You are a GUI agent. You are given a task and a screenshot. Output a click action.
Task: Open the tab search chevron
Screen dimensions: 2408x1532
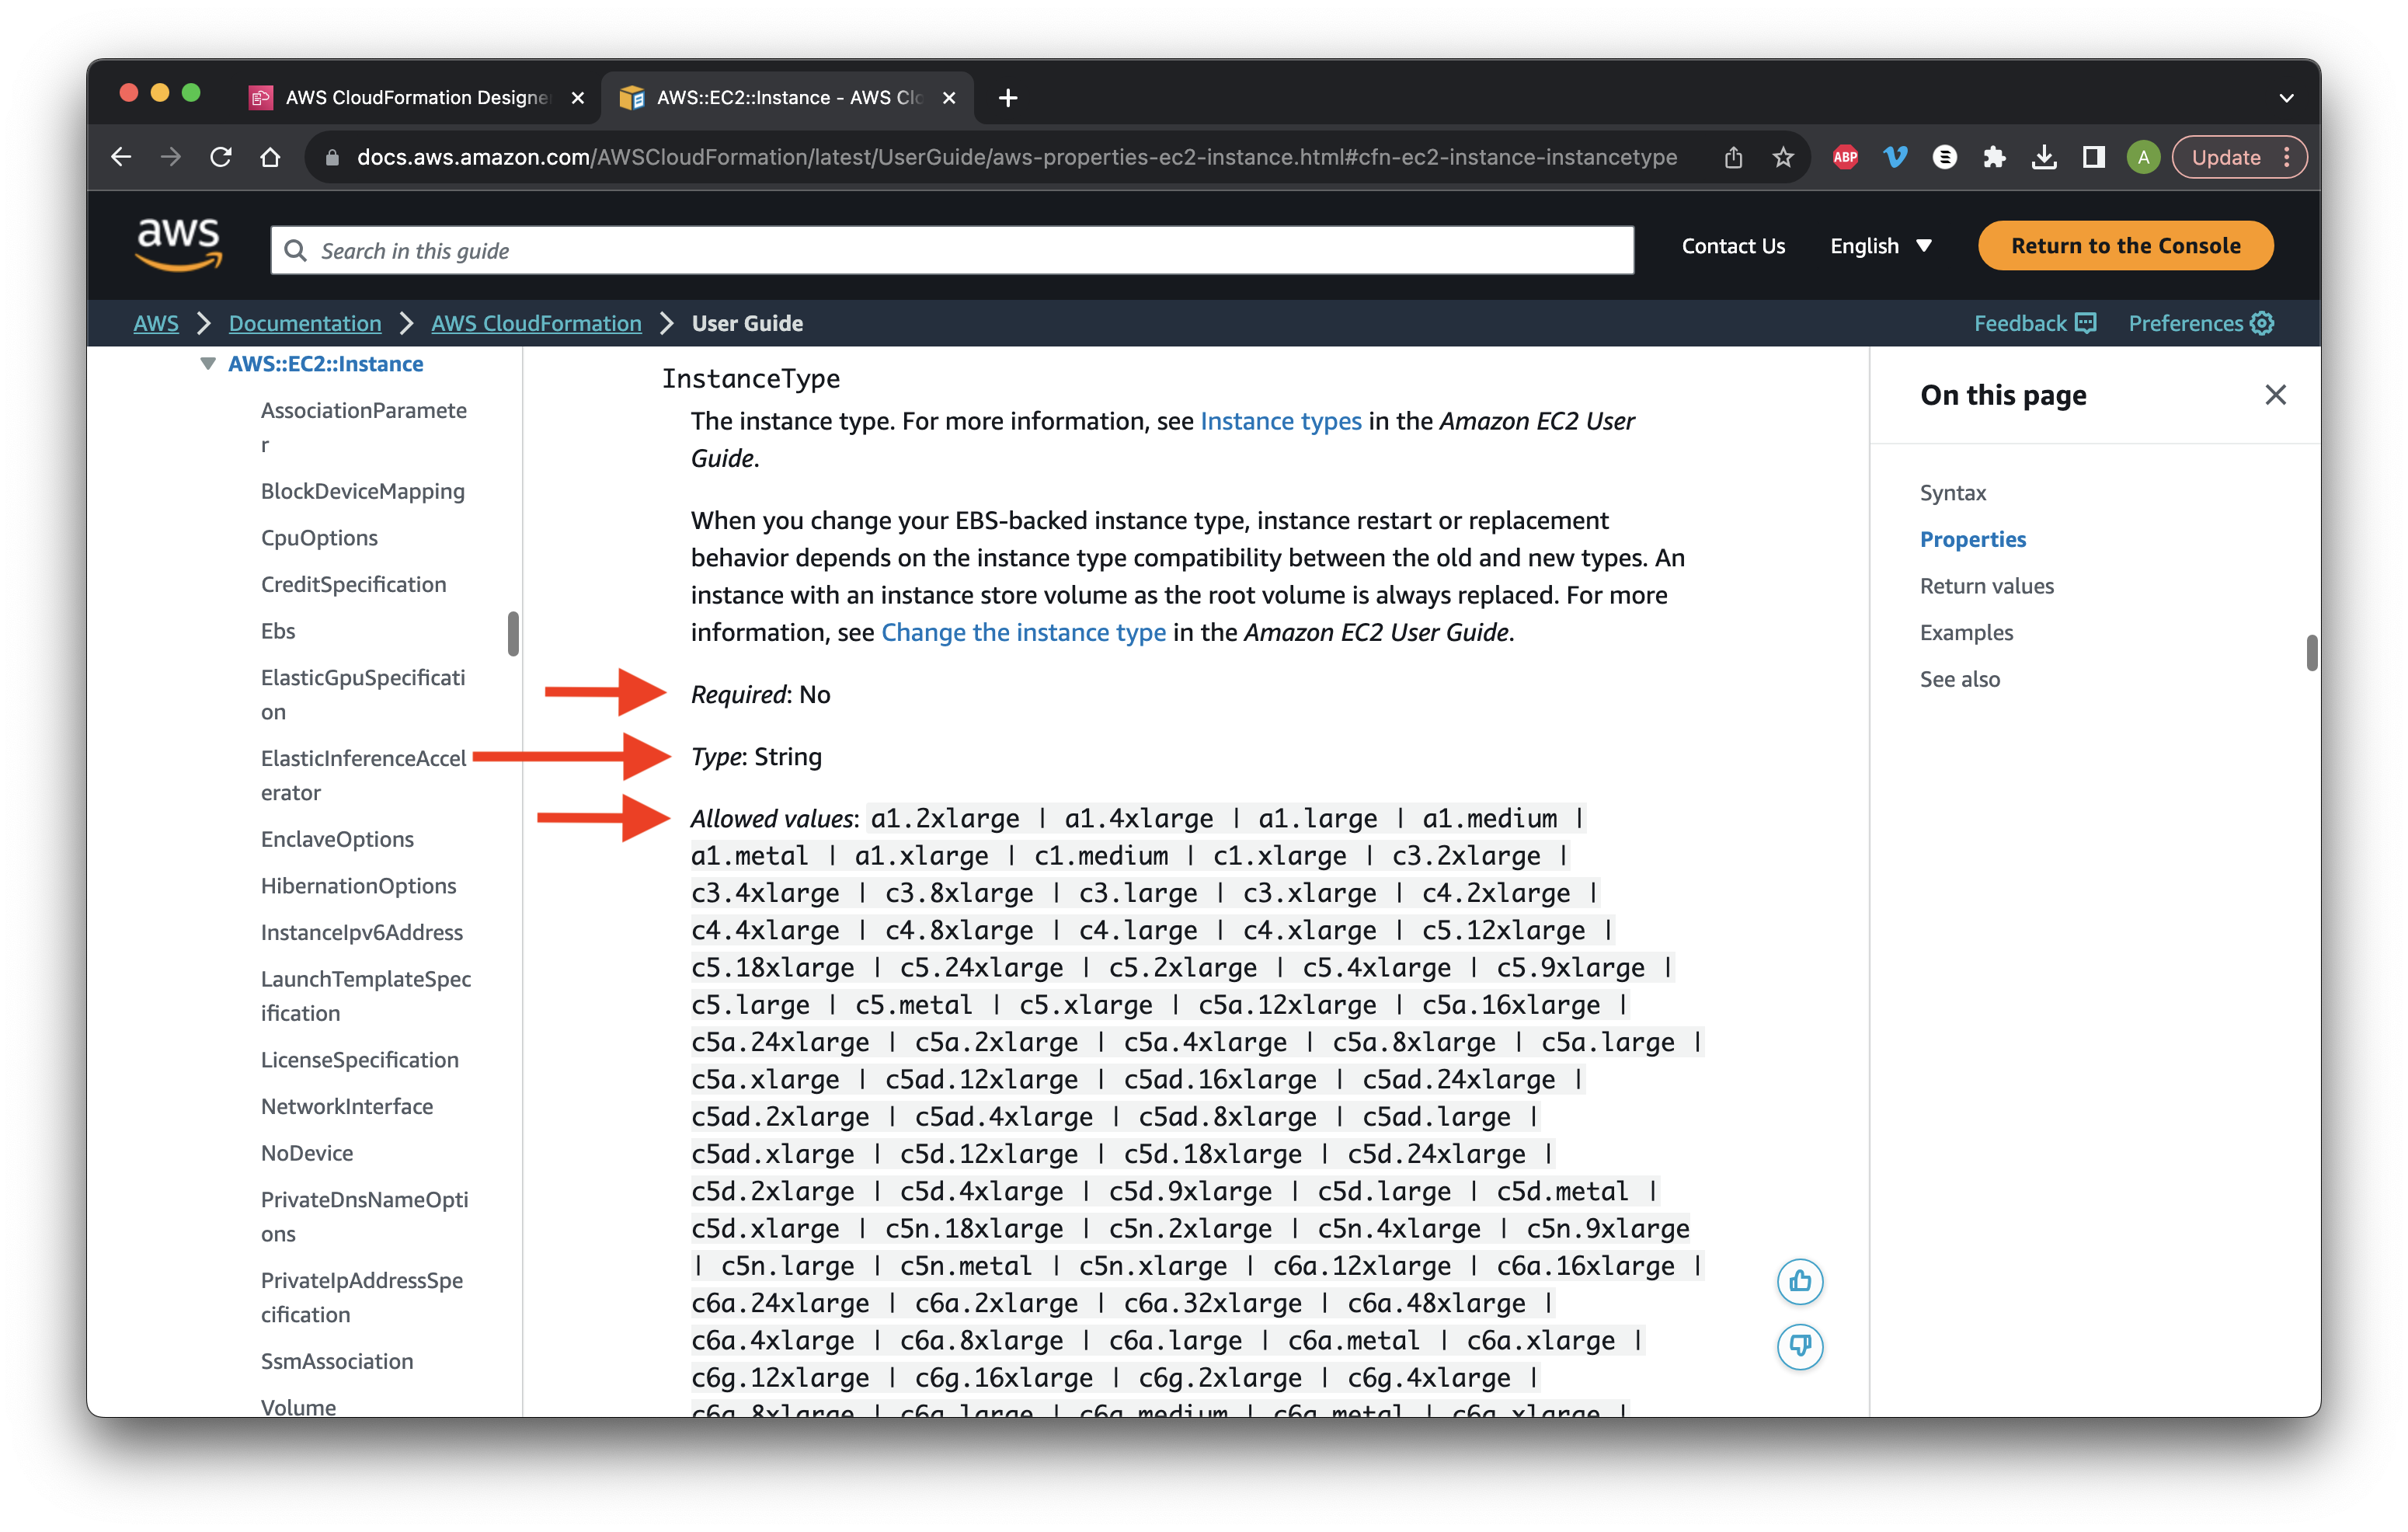point(2286,97)
